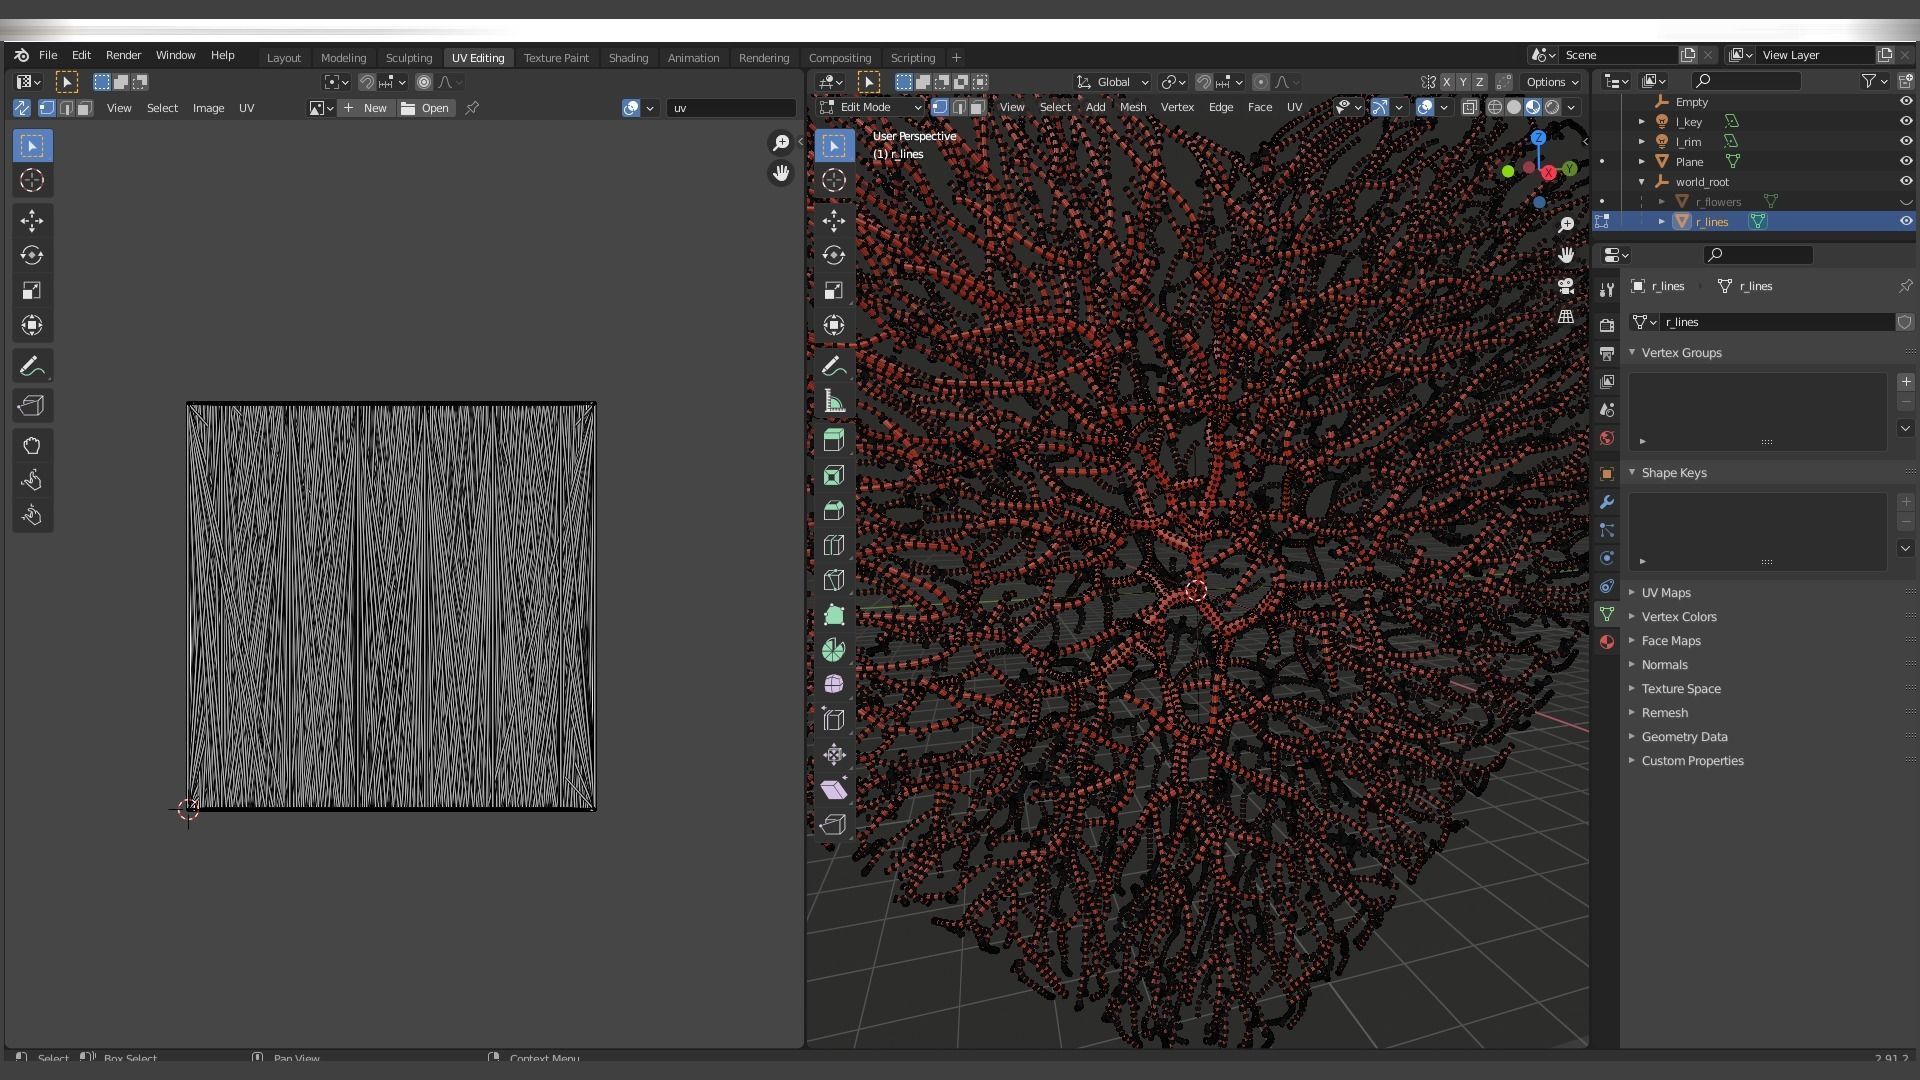Enable face select mode in 3D viewport
This screenshot has width=1920, height=1080.
(977, 107)
